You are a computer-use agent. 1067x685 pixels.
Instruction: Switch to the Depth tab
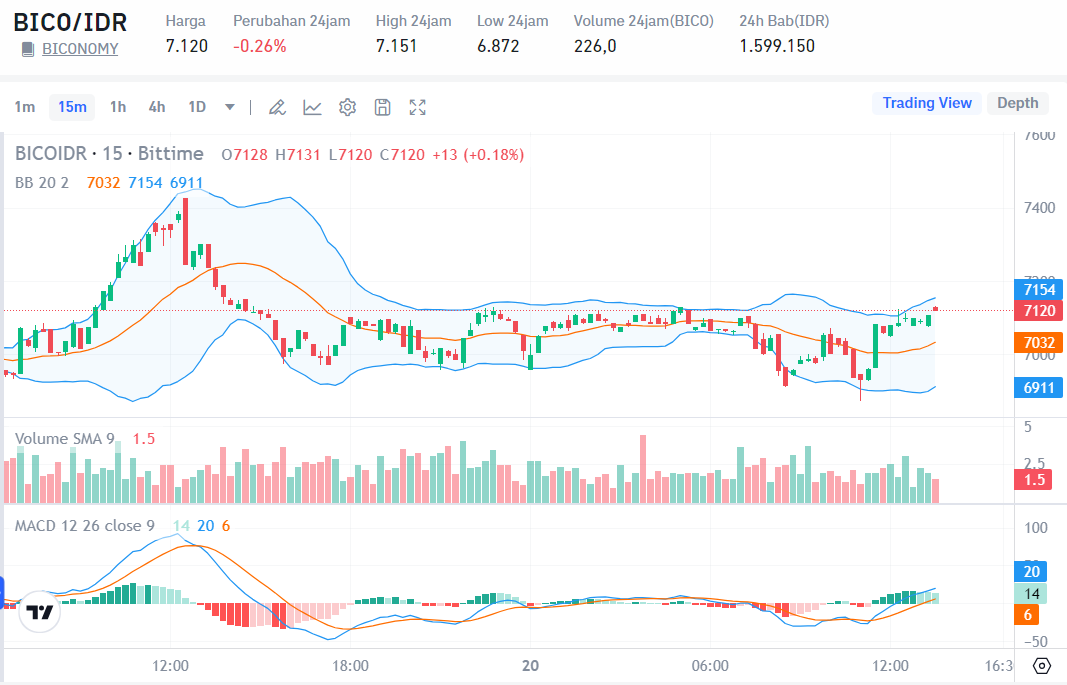(x=1017, y=103)
